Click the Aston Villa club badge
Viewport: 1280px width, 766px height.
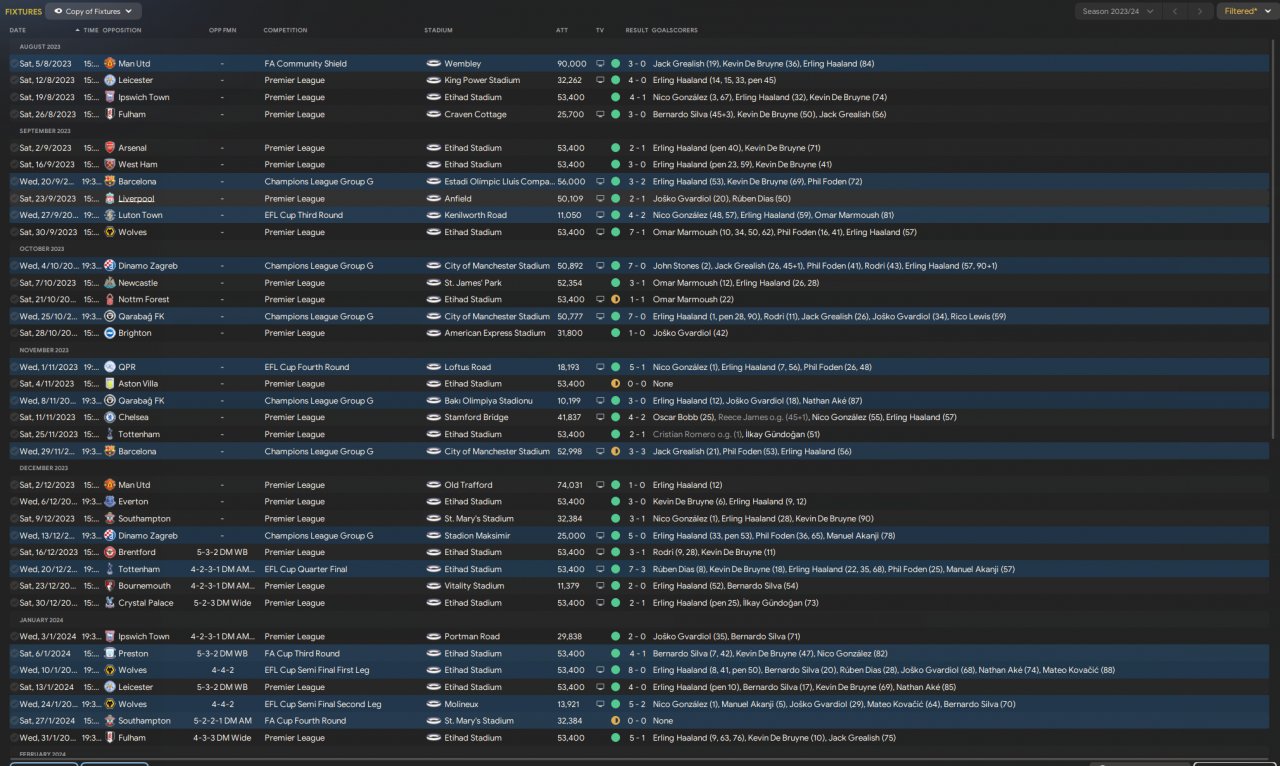pos(110,384)
